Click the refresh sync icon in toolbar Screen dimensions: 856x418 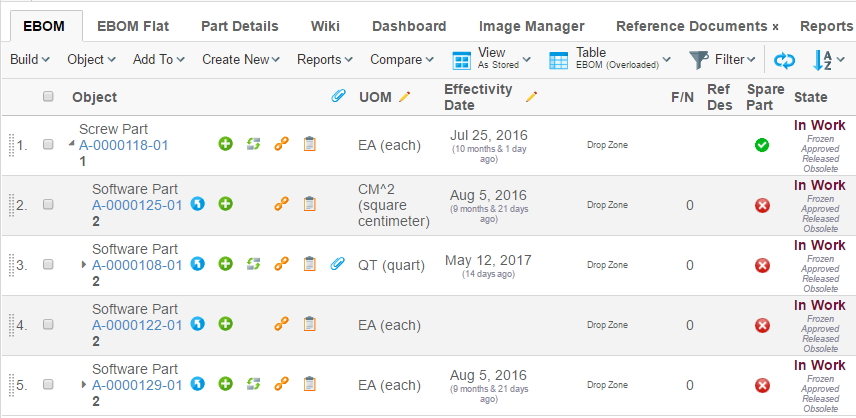tap(785, 60)
